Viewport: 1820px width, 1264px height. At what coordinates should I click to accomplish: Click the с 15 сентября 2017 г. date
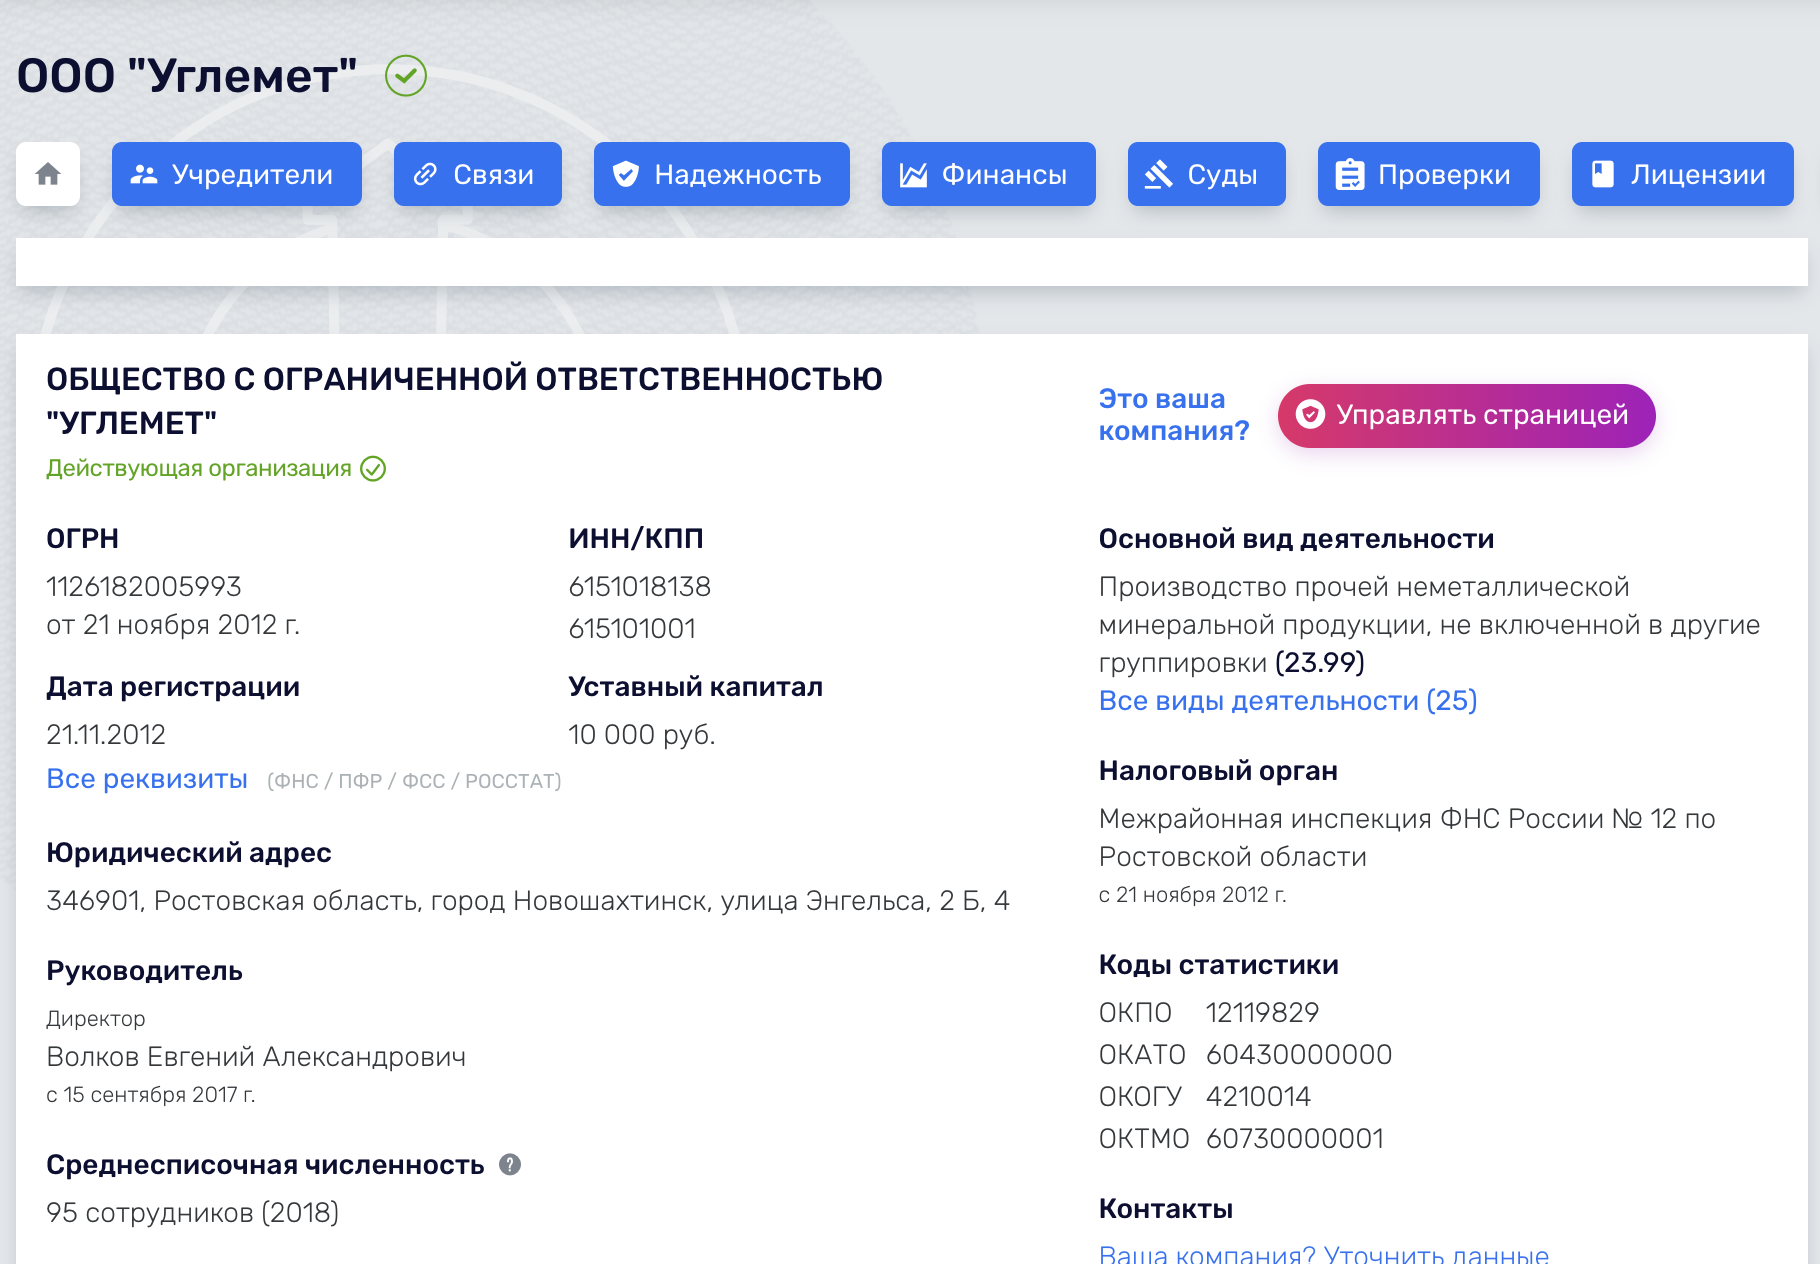pos(151,1095)
